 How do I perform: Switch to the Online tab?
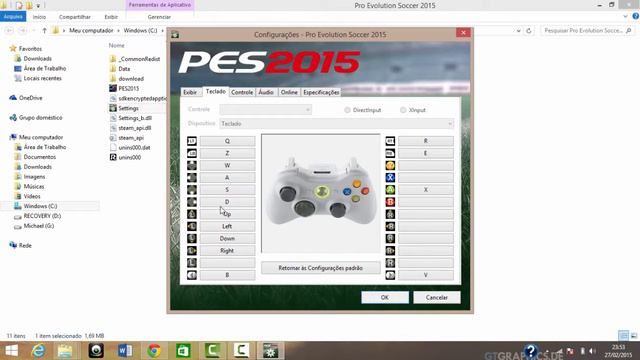289,92
